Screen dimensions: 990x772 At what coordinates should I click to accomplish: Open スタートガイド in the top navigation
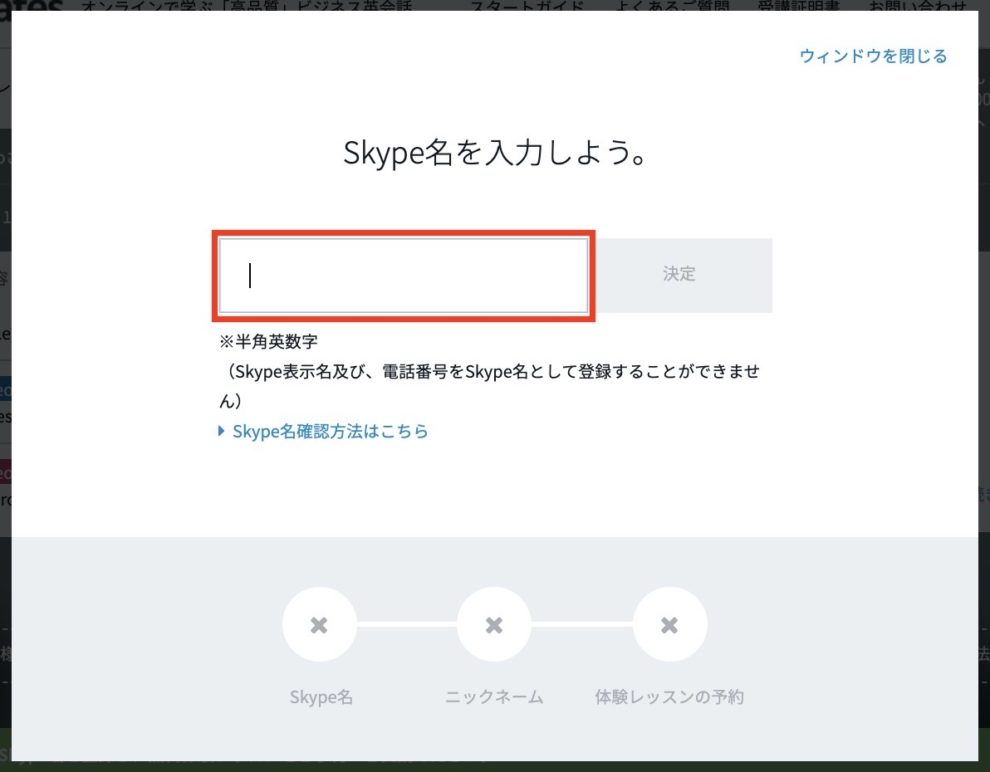513,5
